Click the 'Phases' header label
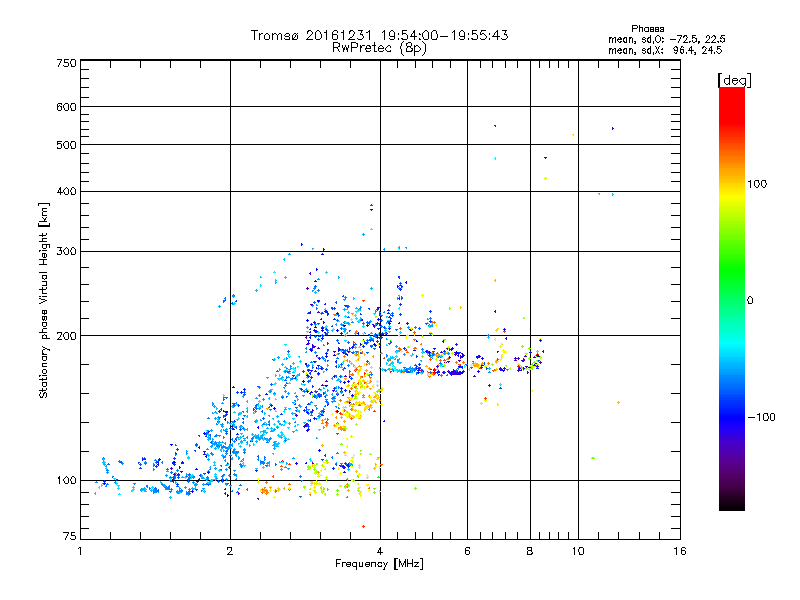Image resolution: width=800 pixels, height=600 pixels. point(647,29)
